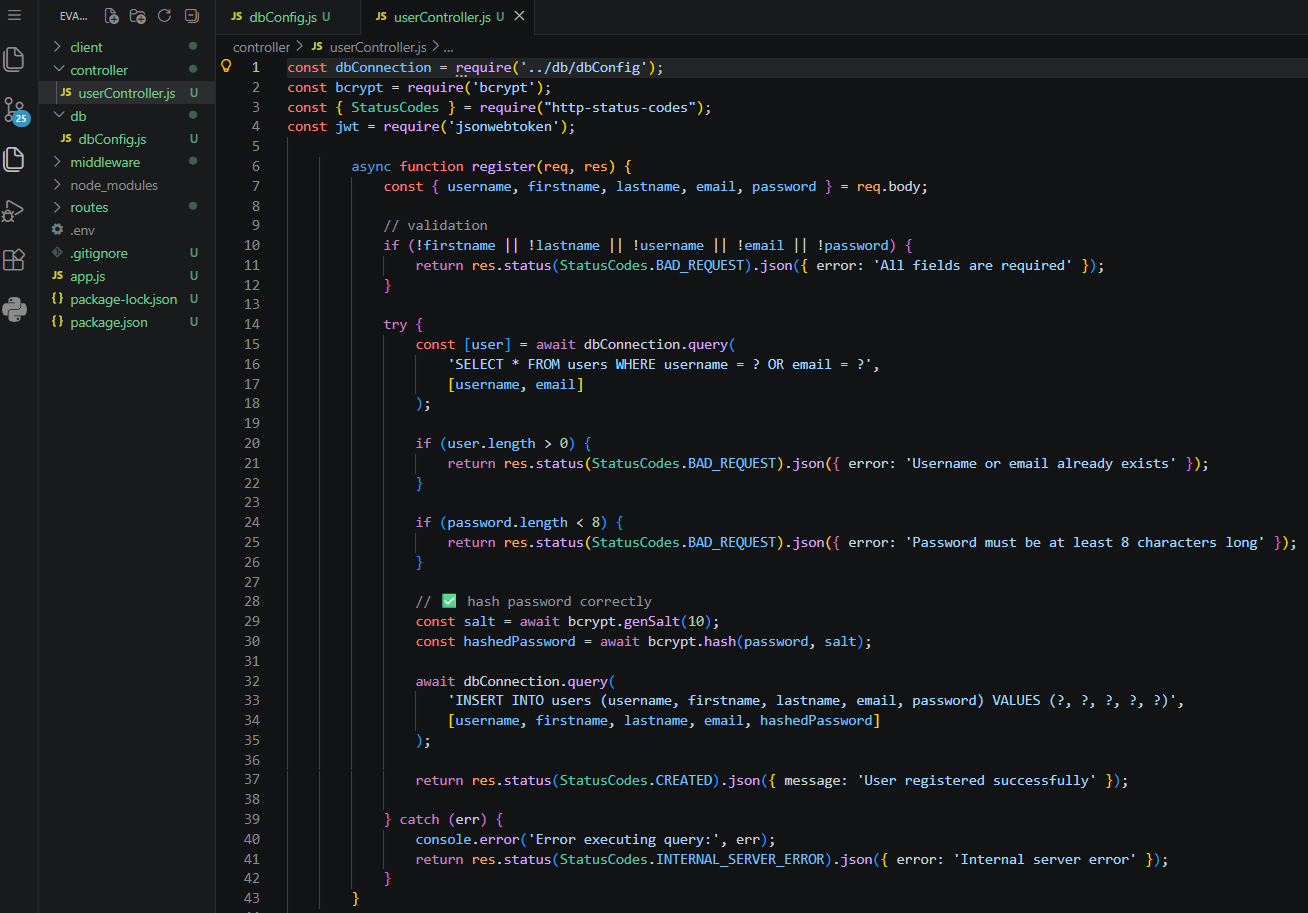Click braces icon beside package-lock.json

[x=57, y=299]
